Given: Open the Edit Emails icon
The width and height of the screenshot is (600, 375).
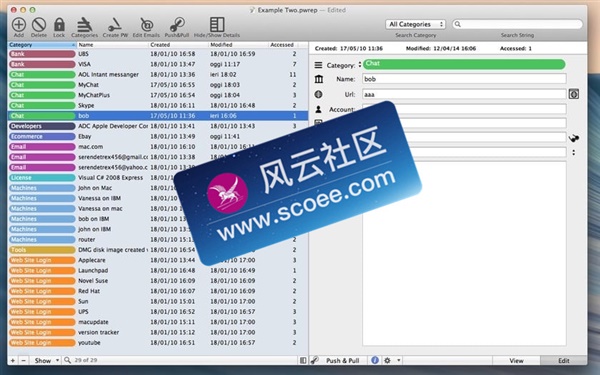Looking at the screenshot, I should tap(147, 24).
